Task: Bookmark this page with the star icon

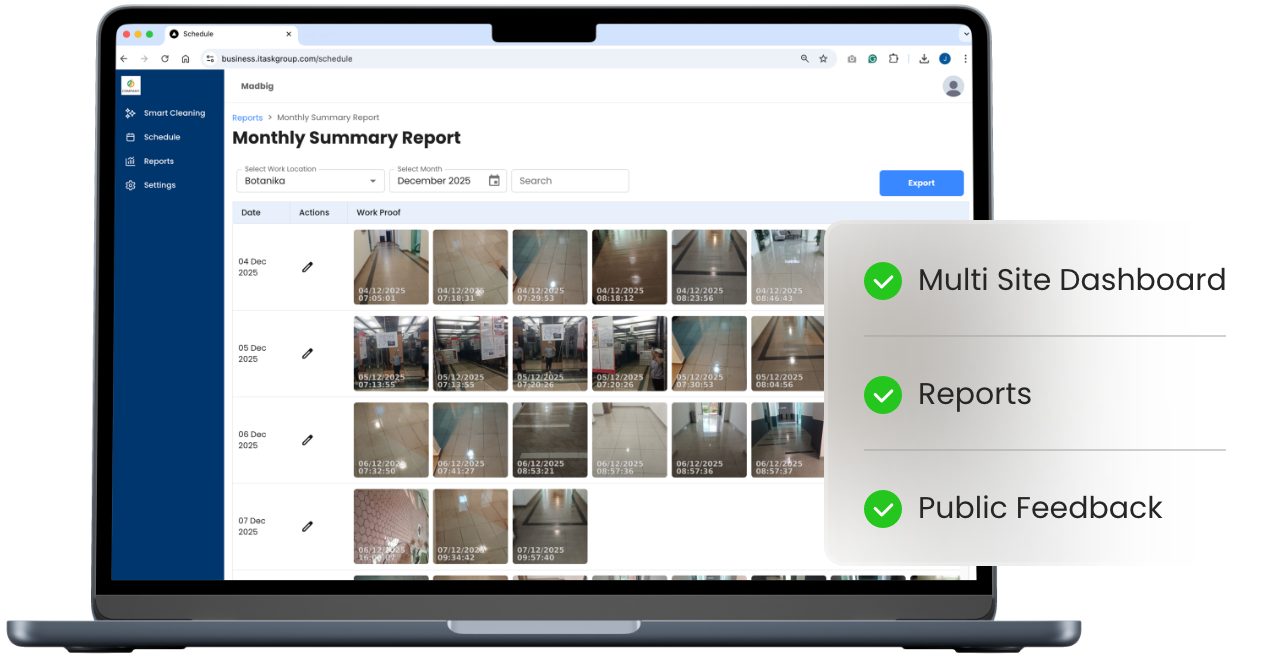Action: point(823,59)
